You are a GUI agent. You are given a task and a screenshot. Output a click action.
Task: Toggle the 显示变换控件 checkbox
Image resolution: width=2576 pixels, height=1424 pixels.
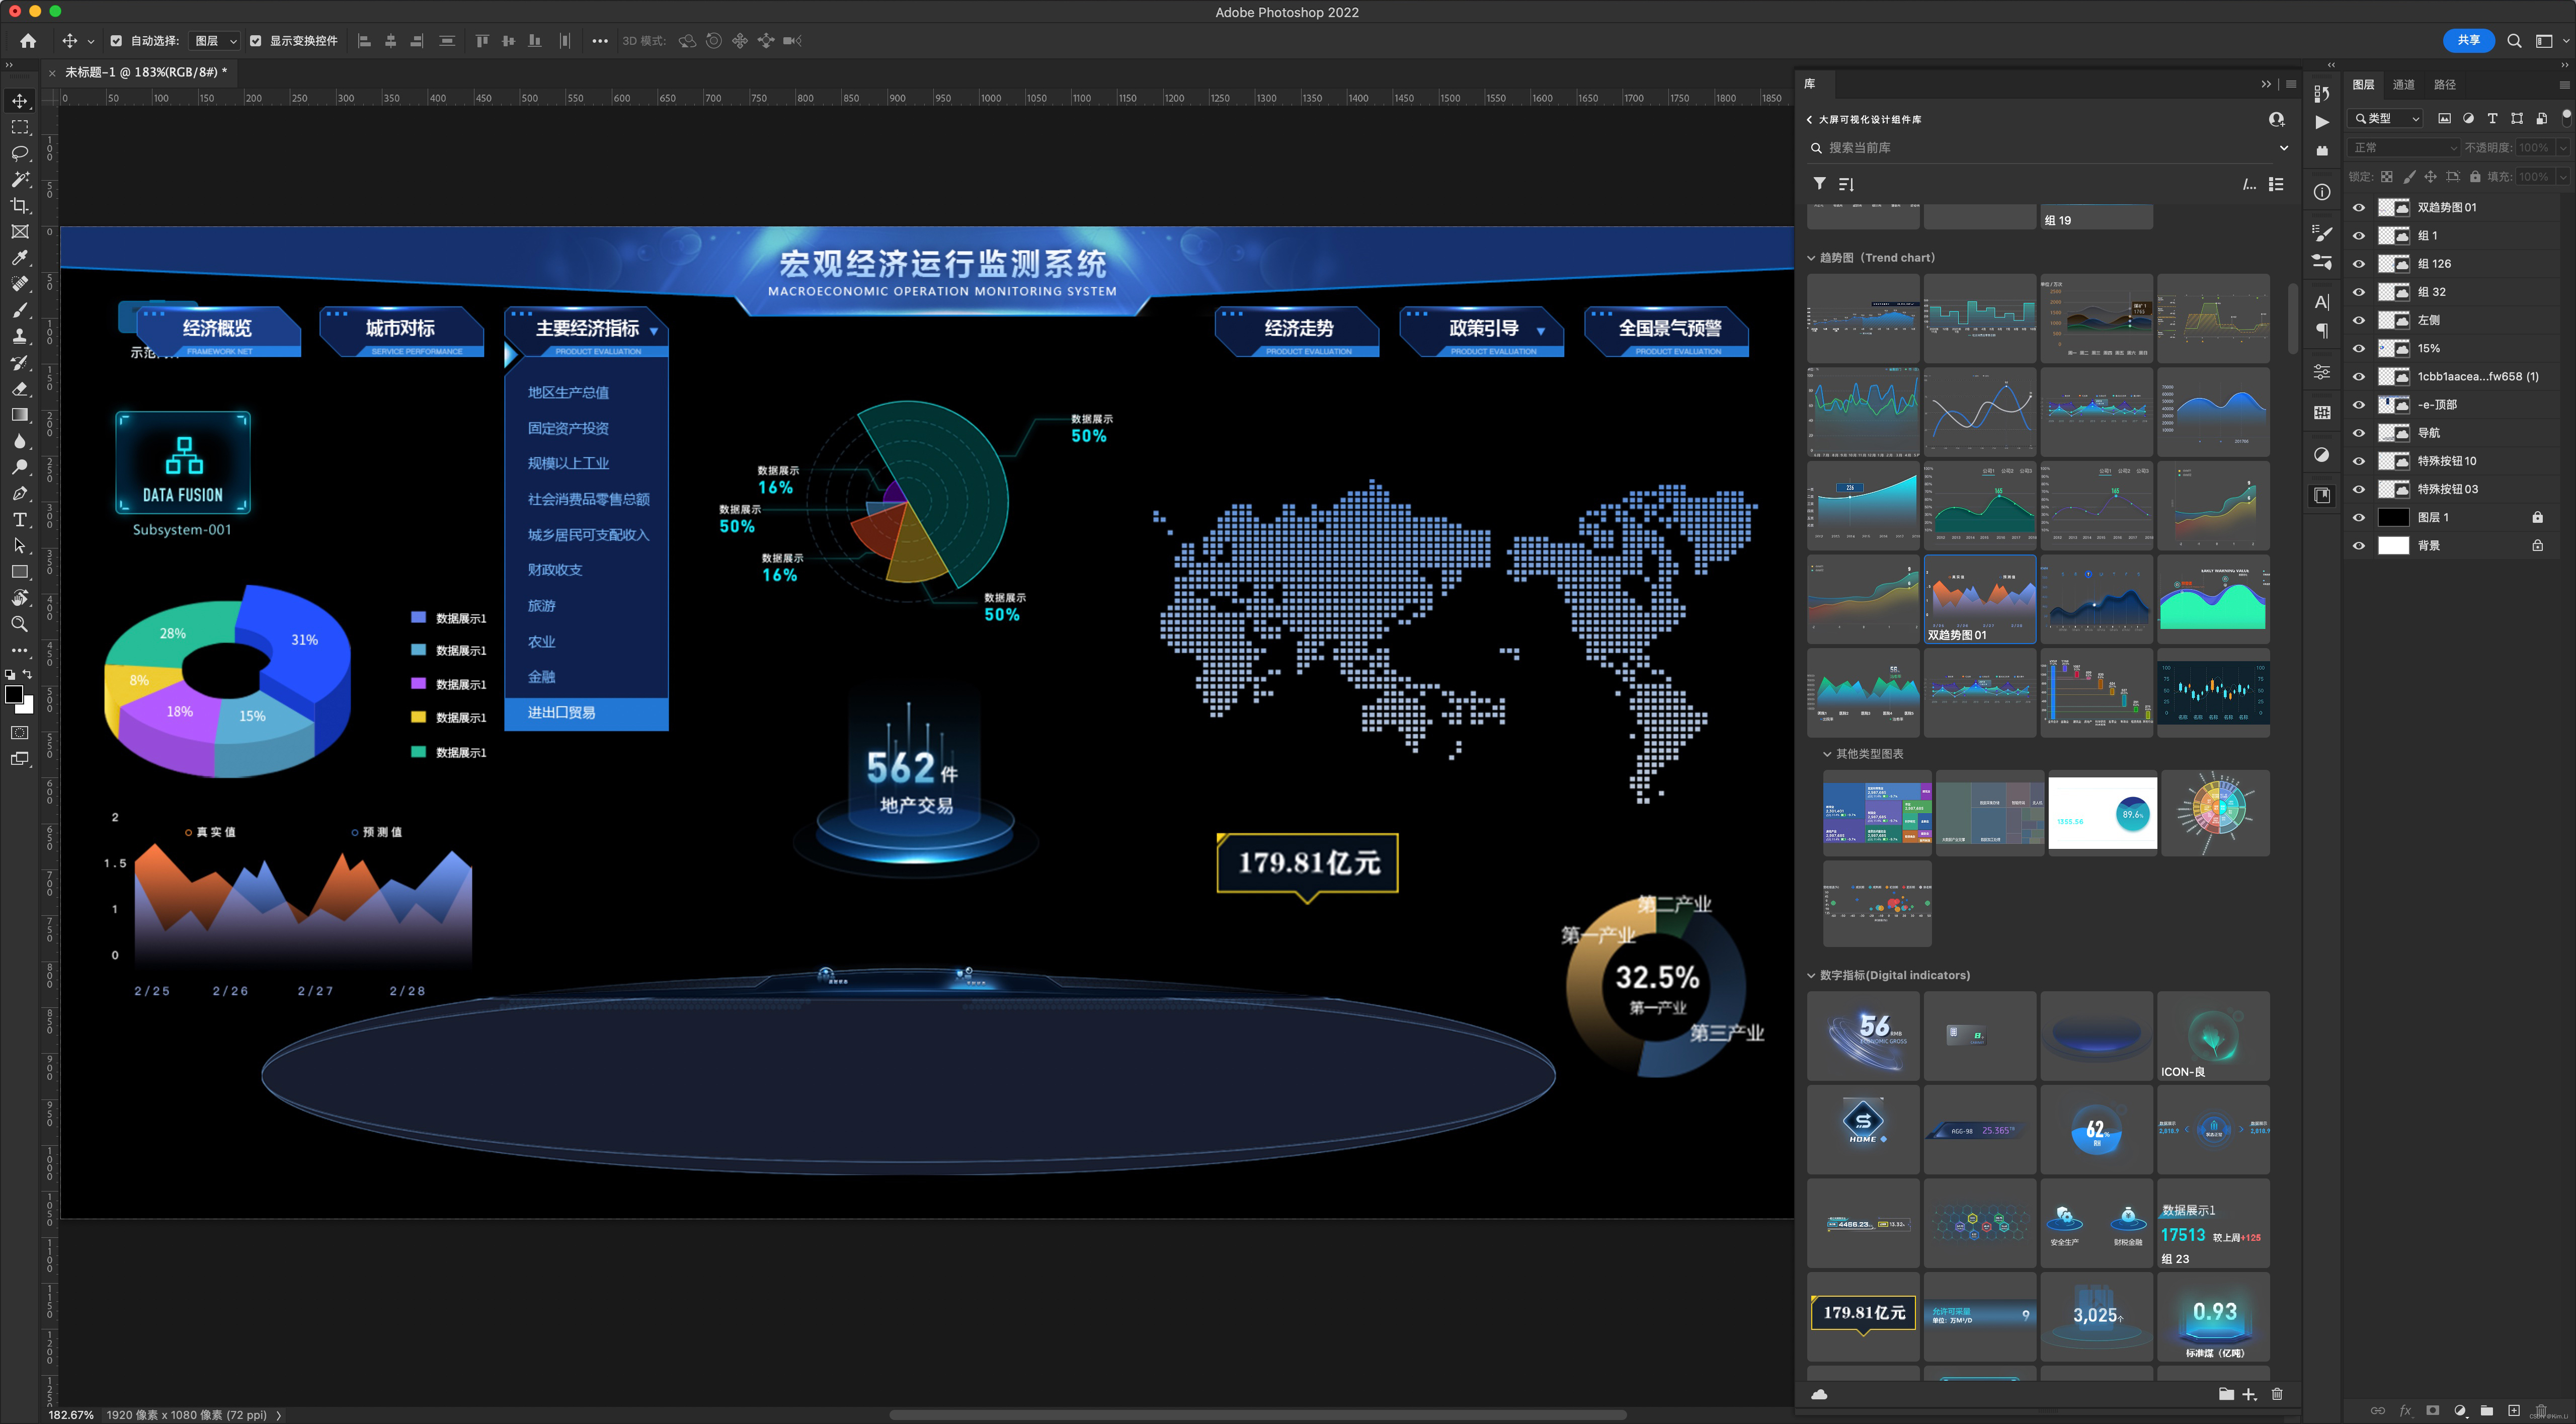coord(255,41)
